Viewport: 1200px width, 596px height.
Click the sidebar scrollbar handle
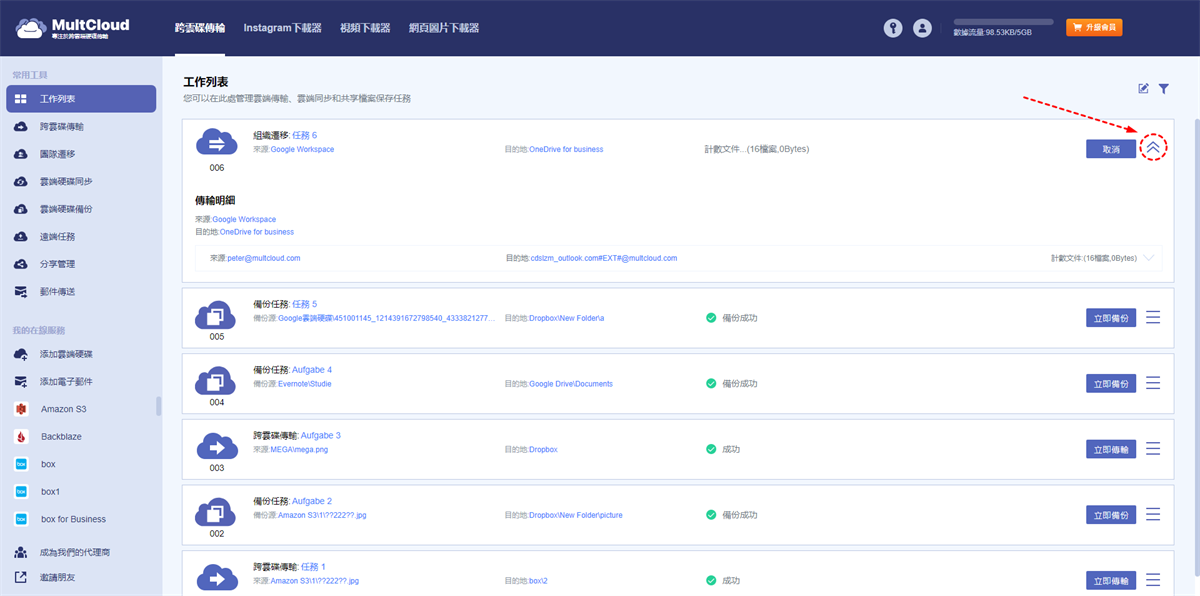point(158,405)
